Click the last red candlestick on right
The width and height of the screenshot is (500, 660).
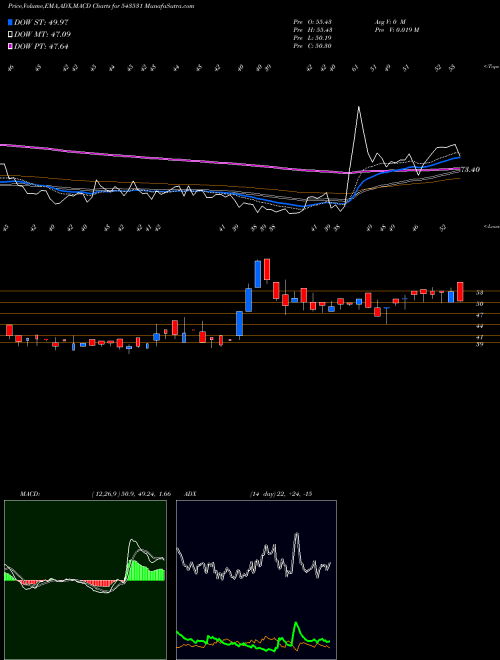pos(460,291)
